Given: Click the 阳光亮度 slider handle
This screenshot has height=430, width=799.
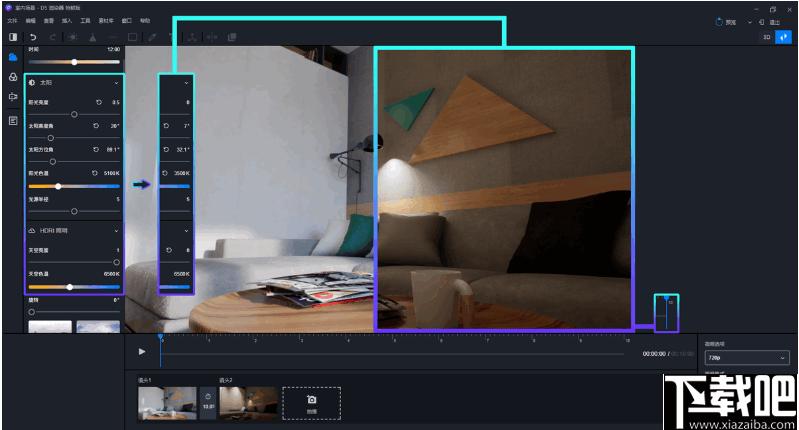Looking at the screenshot, I should [74, 114].
